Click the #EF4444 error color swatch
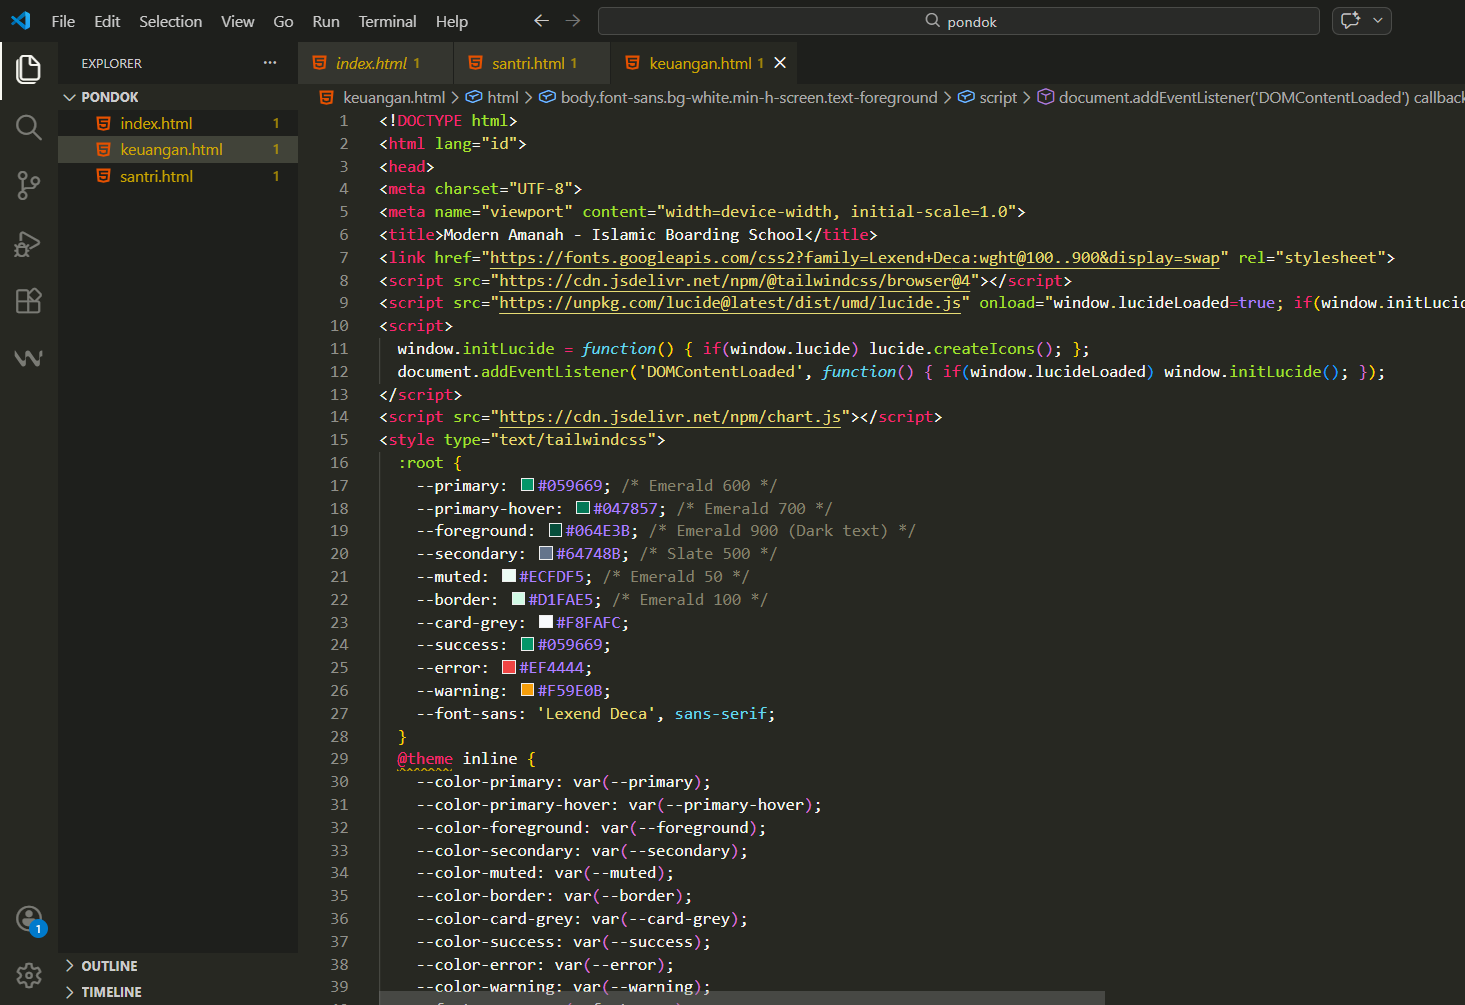This screenshot has height=1005, width=1465. tap(509, 668)
